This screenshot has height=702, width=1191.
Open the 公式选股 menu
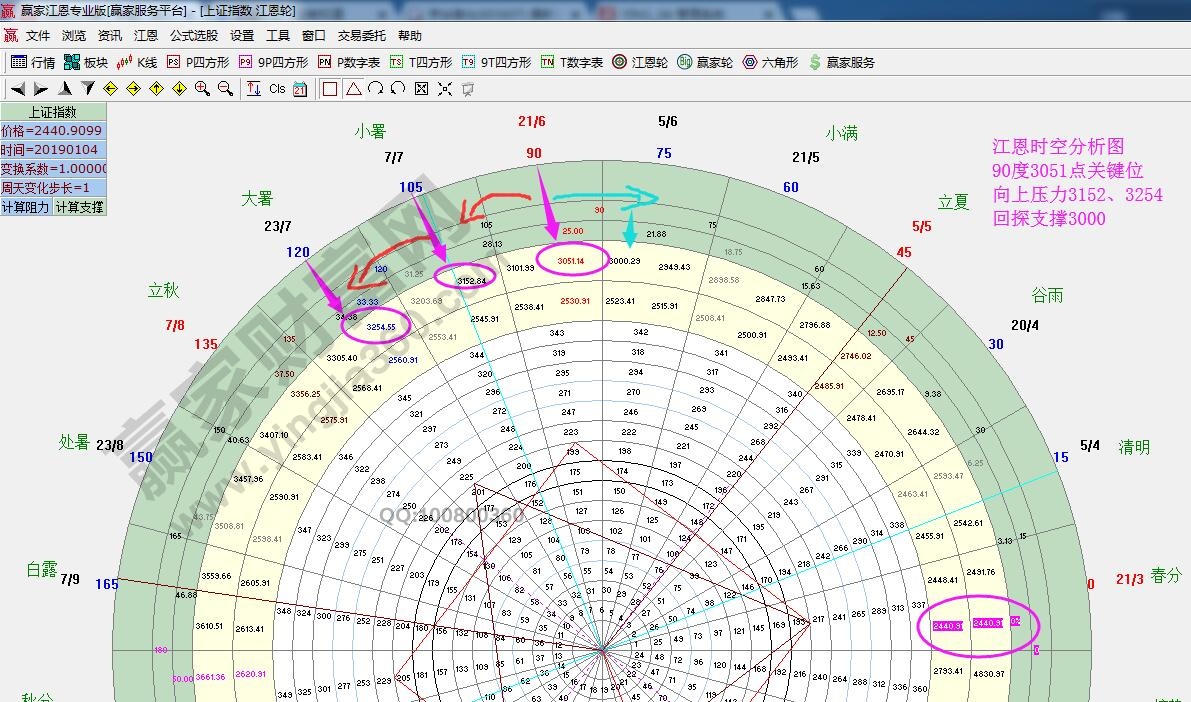[193, 35]
